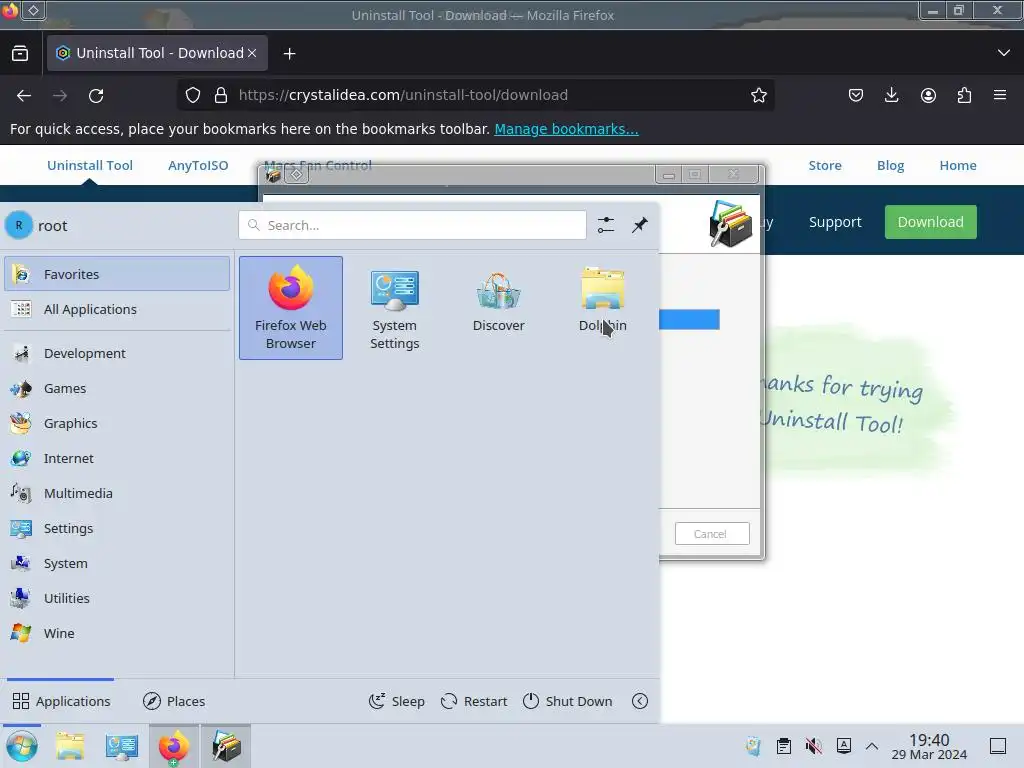Open Development category

(x=117, y=353)
